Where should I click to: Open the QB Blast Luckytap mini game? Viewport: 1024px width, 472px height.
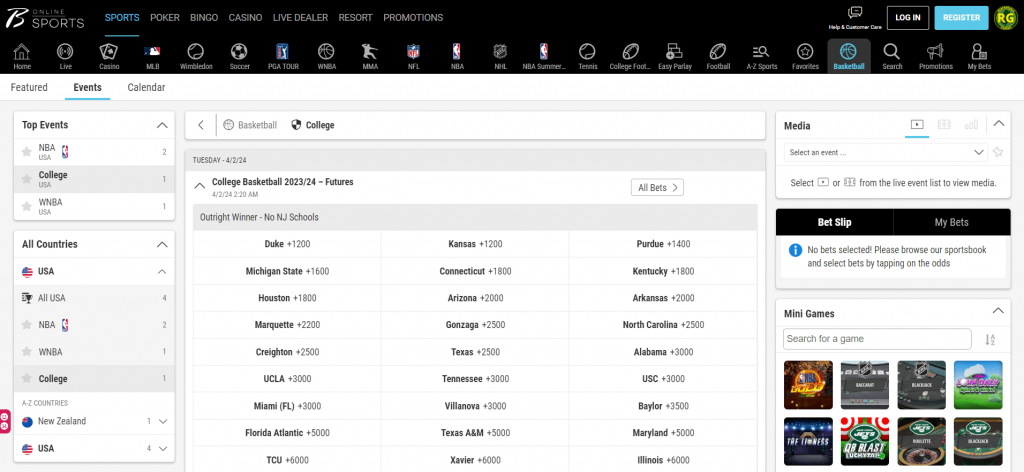tap(865, 441)
